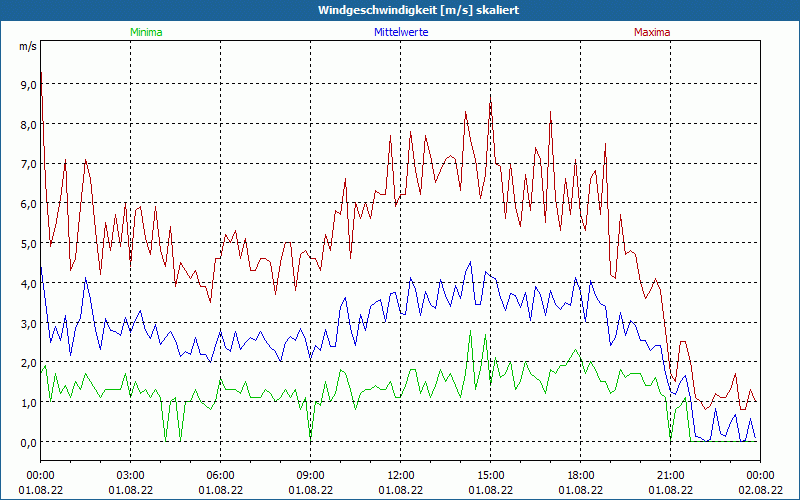Click the chart title 'Windgeschwindigkeit [m/s] skaliert'
Viewport: 800px width, 500px height.
click(418, 10)
